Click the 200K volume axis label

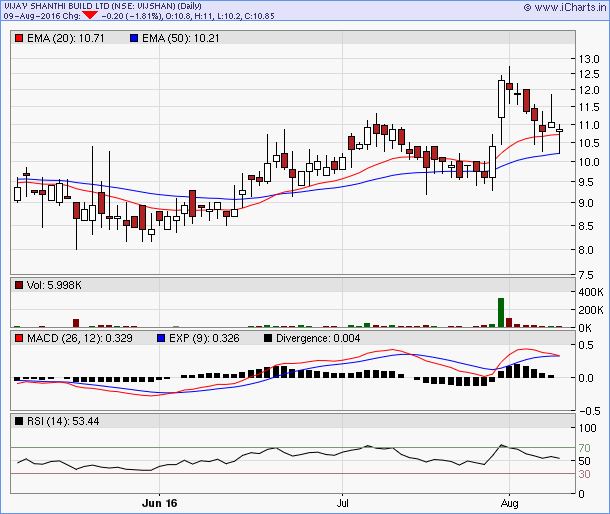click(x=591, y=310)
